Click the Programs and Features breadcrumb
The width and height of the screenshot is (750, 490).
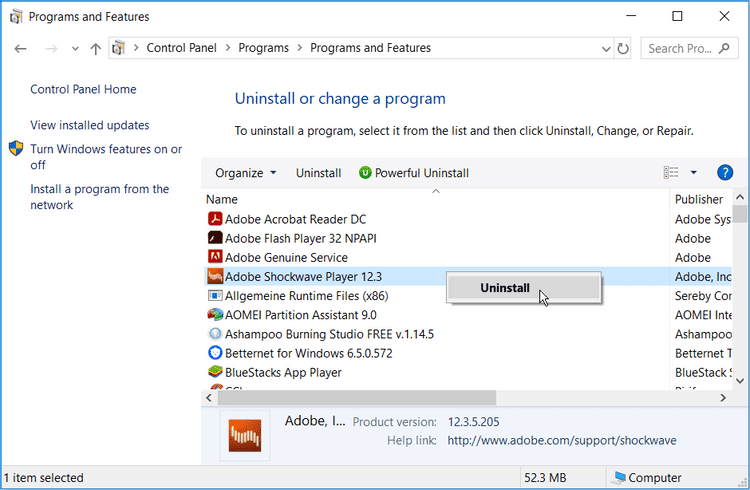coord(371,48)
